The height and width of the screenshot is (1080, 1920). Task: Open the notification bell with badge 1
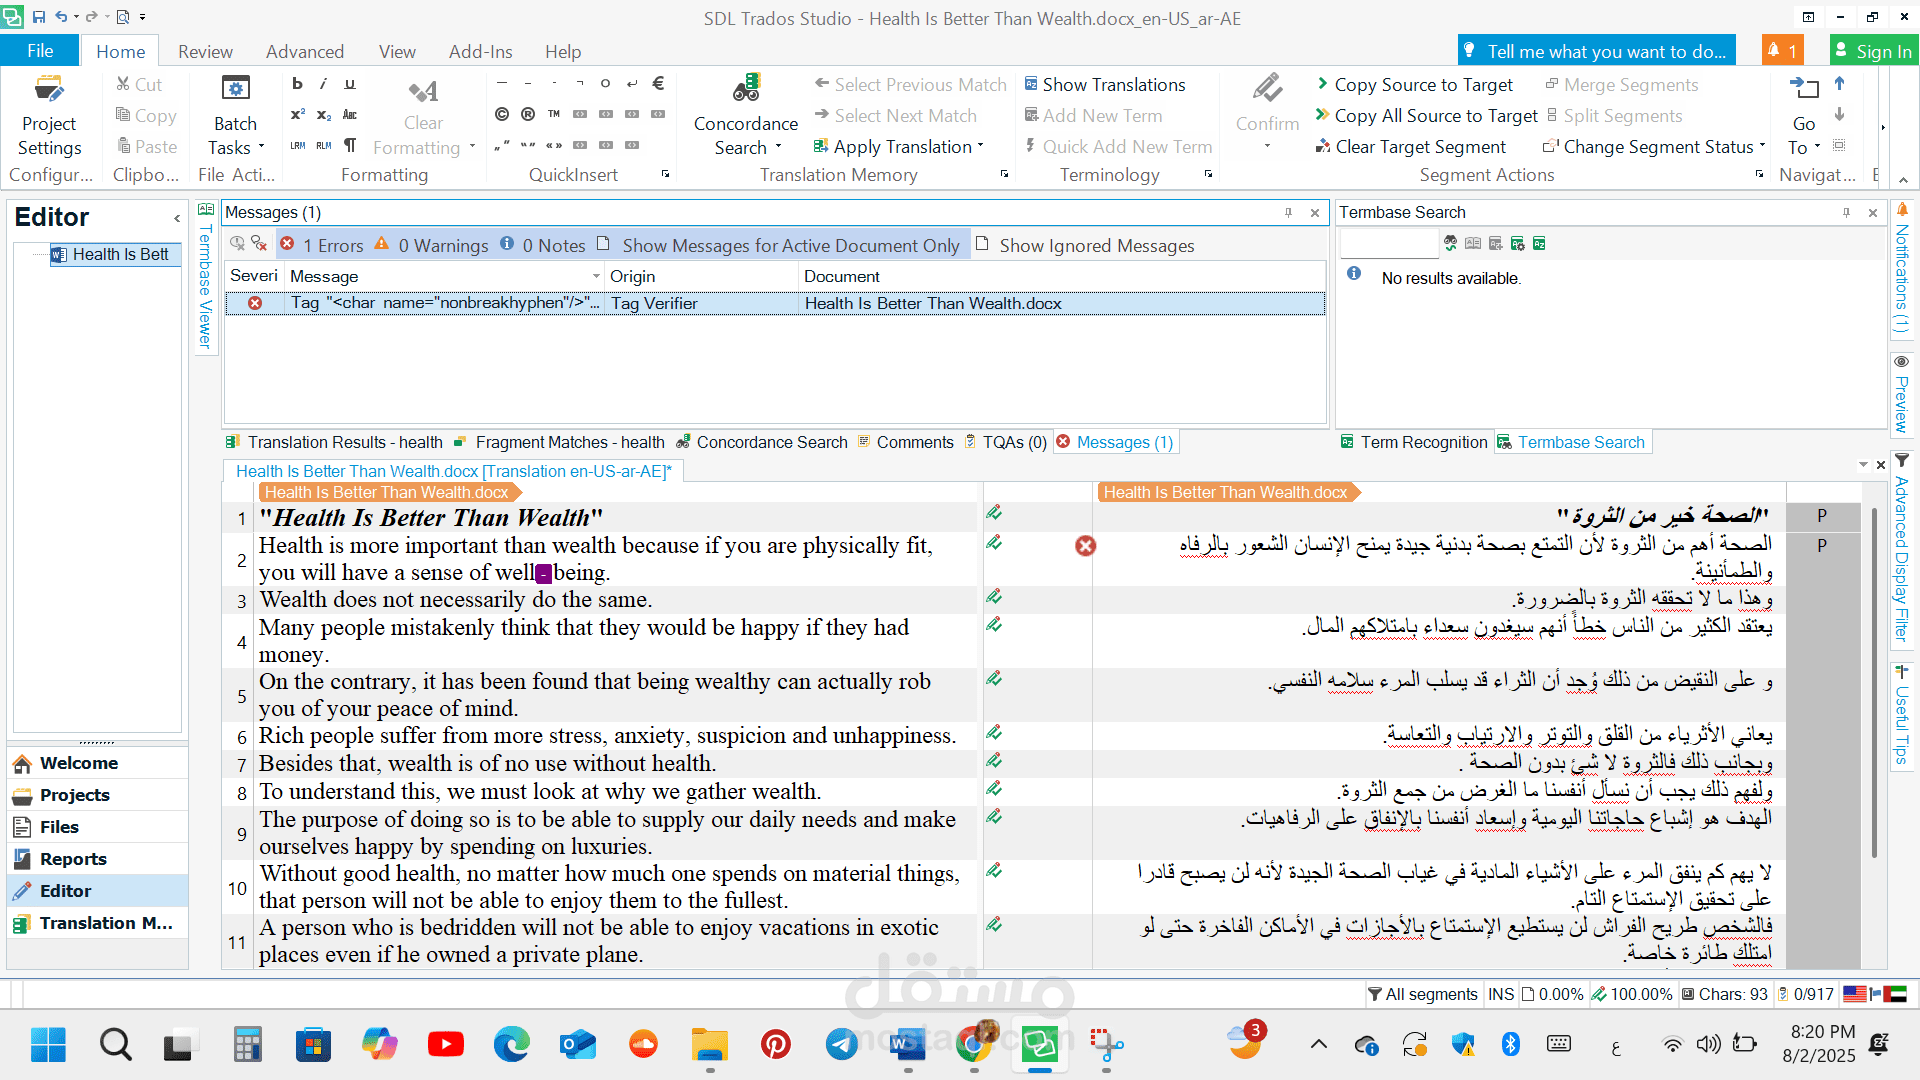click(1781, 51)
